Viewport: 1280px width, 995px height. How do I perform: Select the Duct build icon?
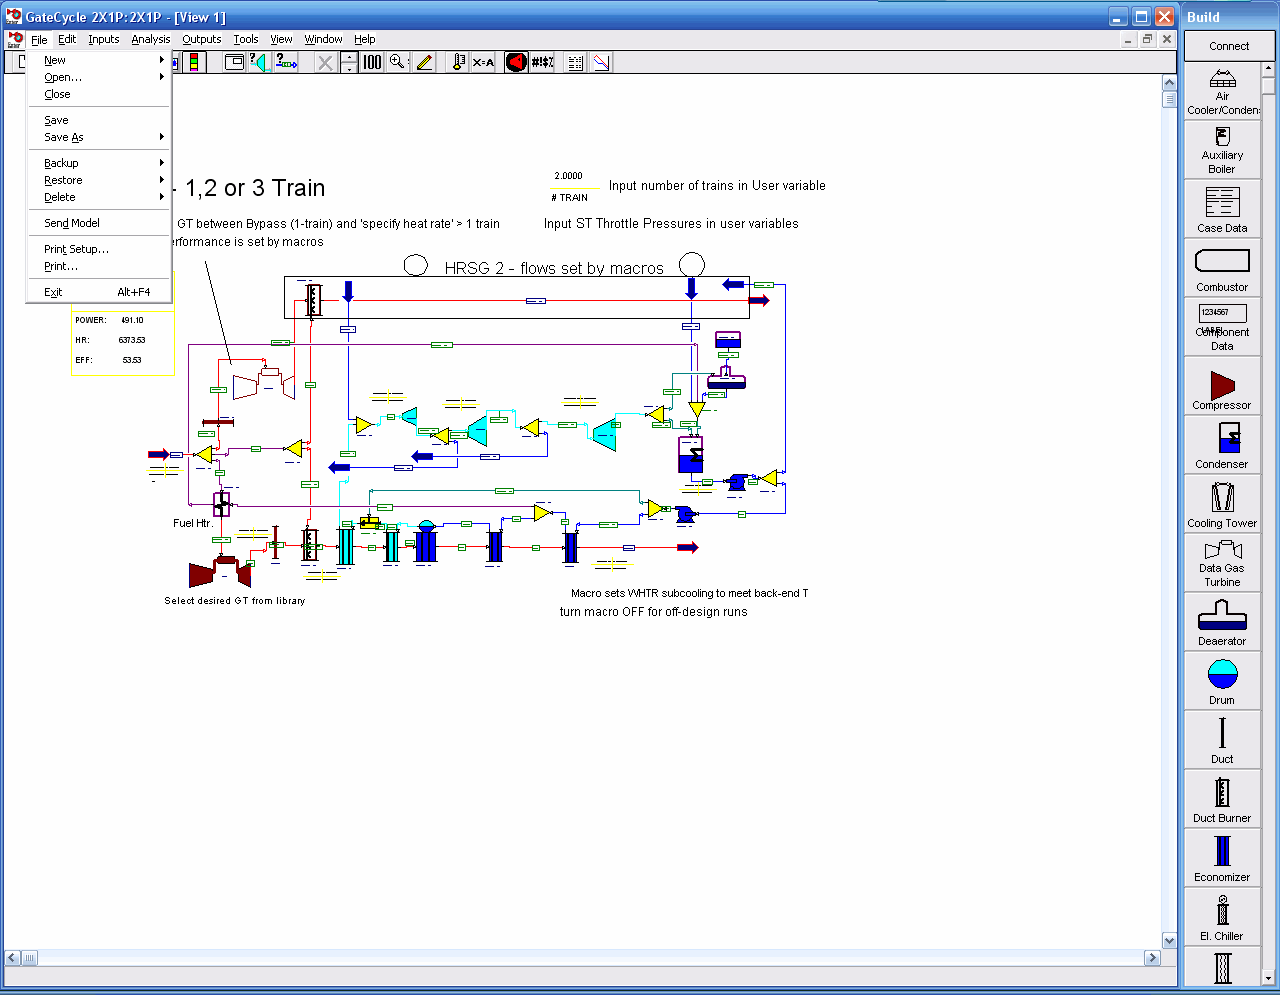[1222, 740]
